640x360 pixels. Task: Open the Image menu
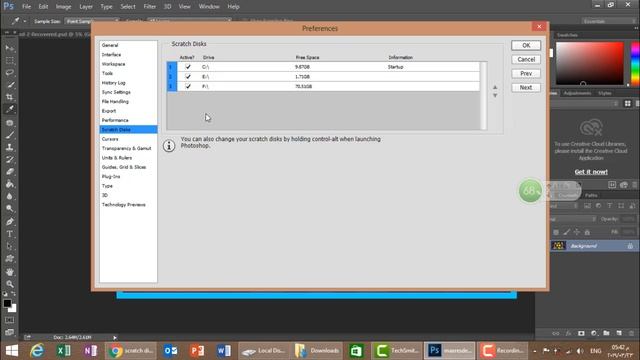[63, 7]
